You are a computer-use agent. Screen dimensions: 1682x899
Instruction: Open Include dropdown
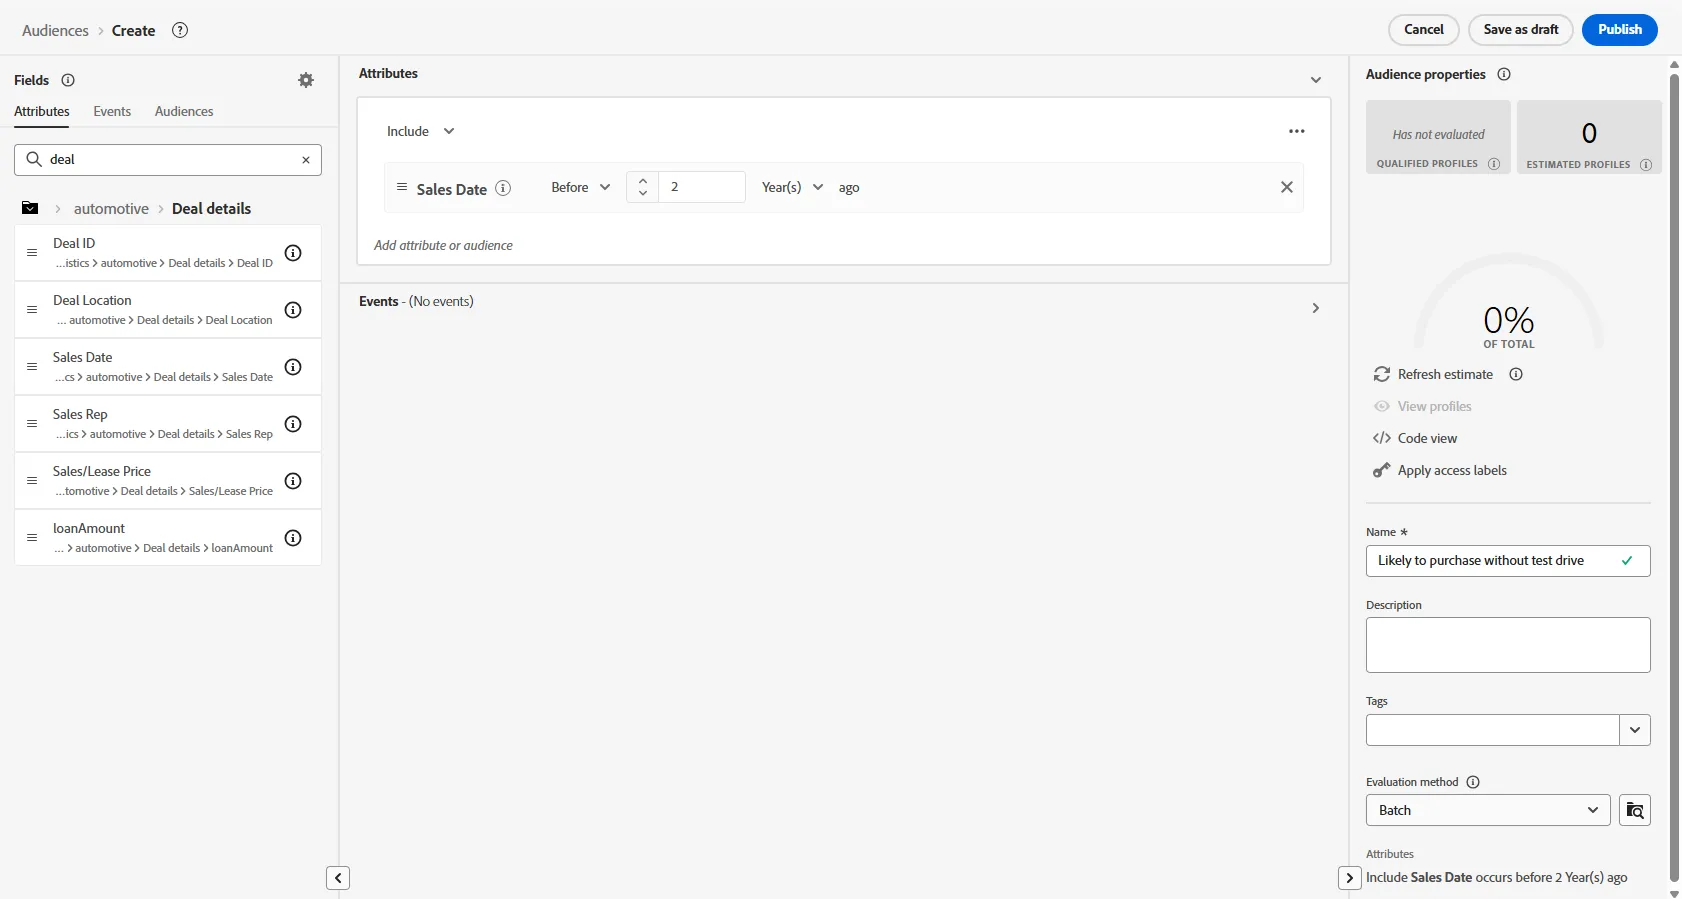(421, 131)
